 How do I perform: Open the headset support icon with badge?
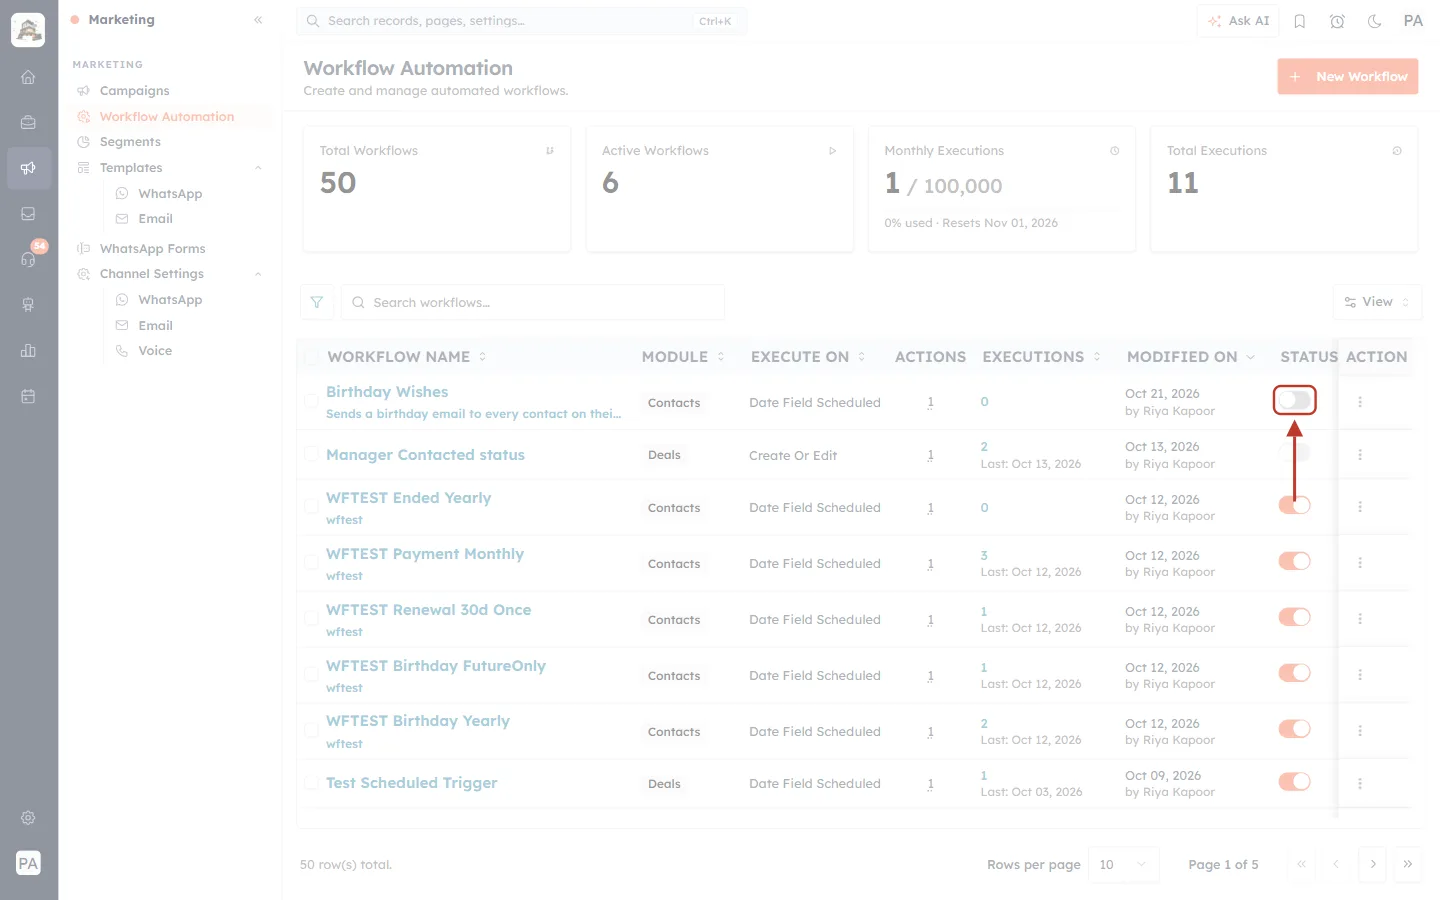[28, 259]
